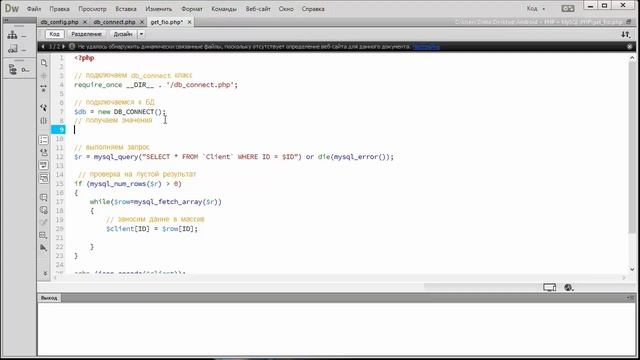
Task: Click the 'require_once __DIR__' code line
Action: pos(156,85)
